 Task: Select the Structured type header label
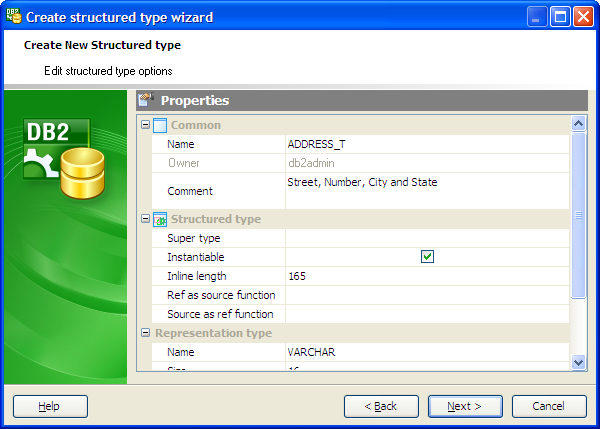[x=216, y=219]
